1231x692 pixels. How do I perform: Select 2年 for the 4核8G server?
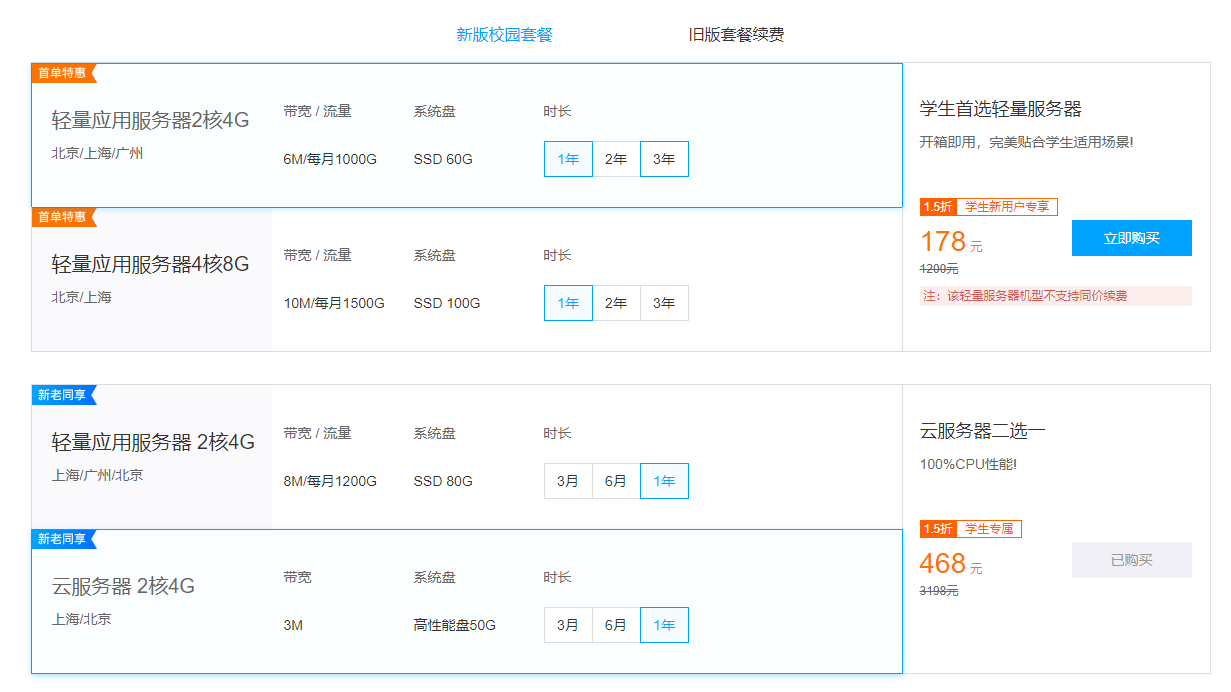[x=616, y=303]
